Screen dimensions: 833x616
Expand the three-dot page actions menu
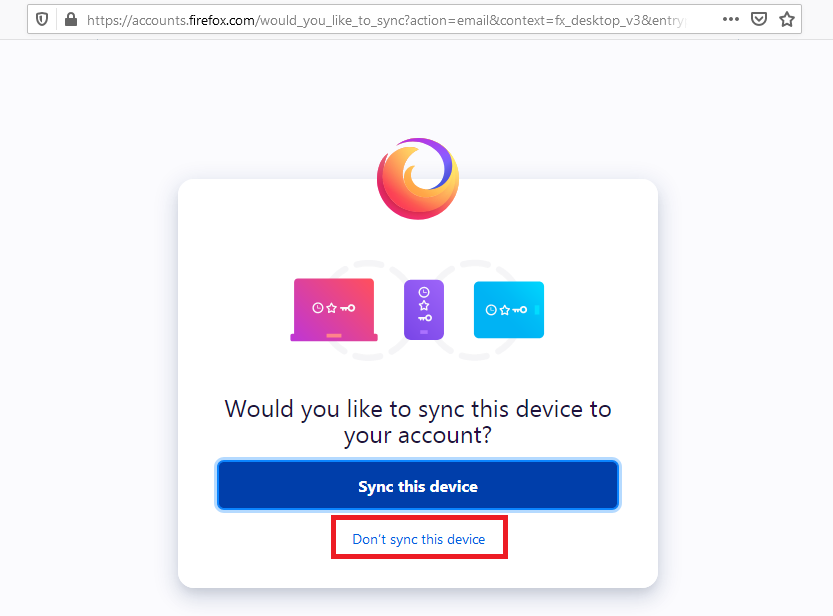(x=731, y=19)
